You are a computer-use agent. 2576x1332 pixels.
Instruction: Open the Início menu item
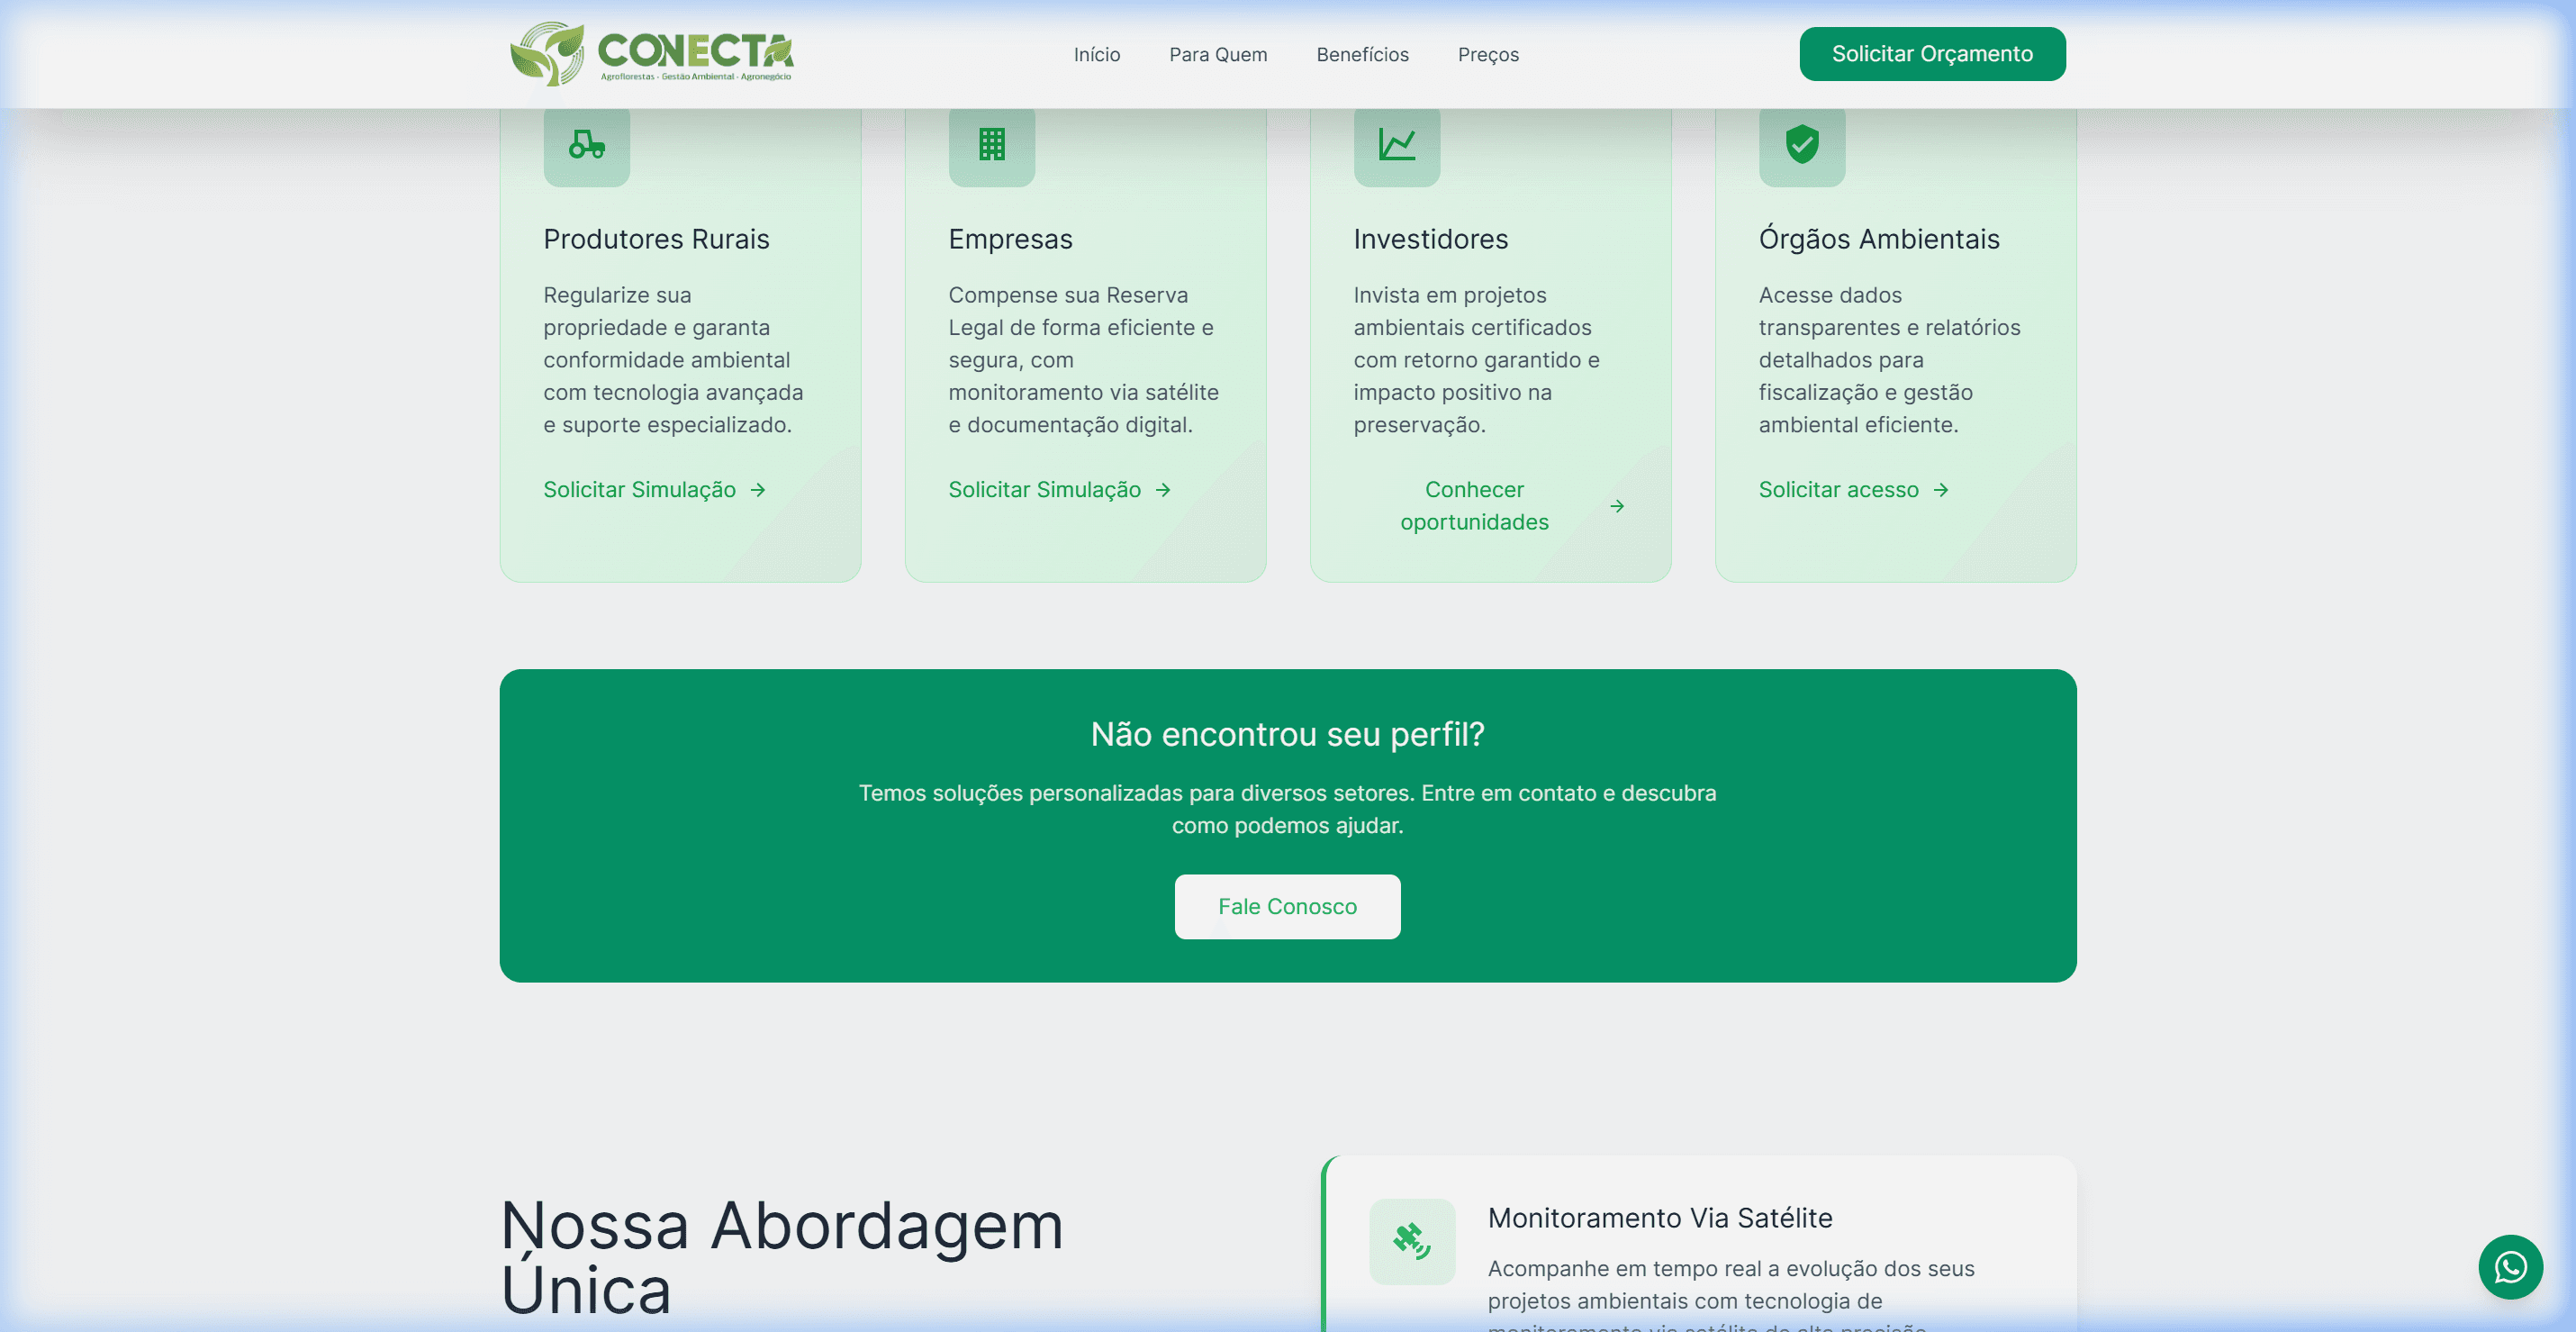(1096, 54)
